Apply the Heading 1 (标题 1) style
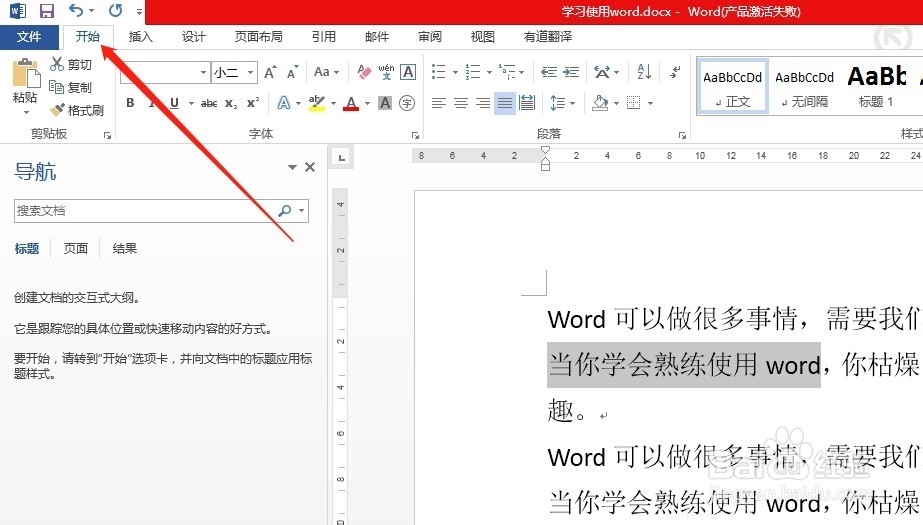This screenshot has width=923, height=525. pyautogui.click(x=876, y=86)
